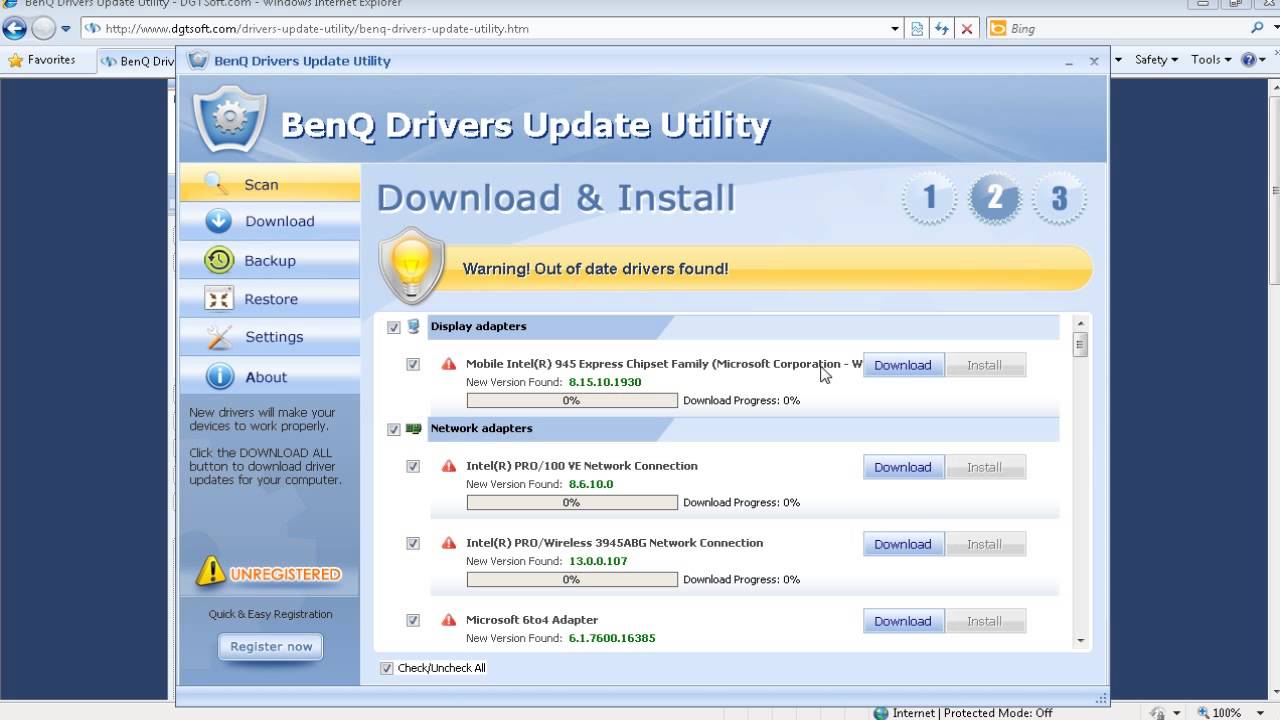Click the Bing search magnifier icon
The height and width of the screenshot is (720, 1280).
point(1257,28)
